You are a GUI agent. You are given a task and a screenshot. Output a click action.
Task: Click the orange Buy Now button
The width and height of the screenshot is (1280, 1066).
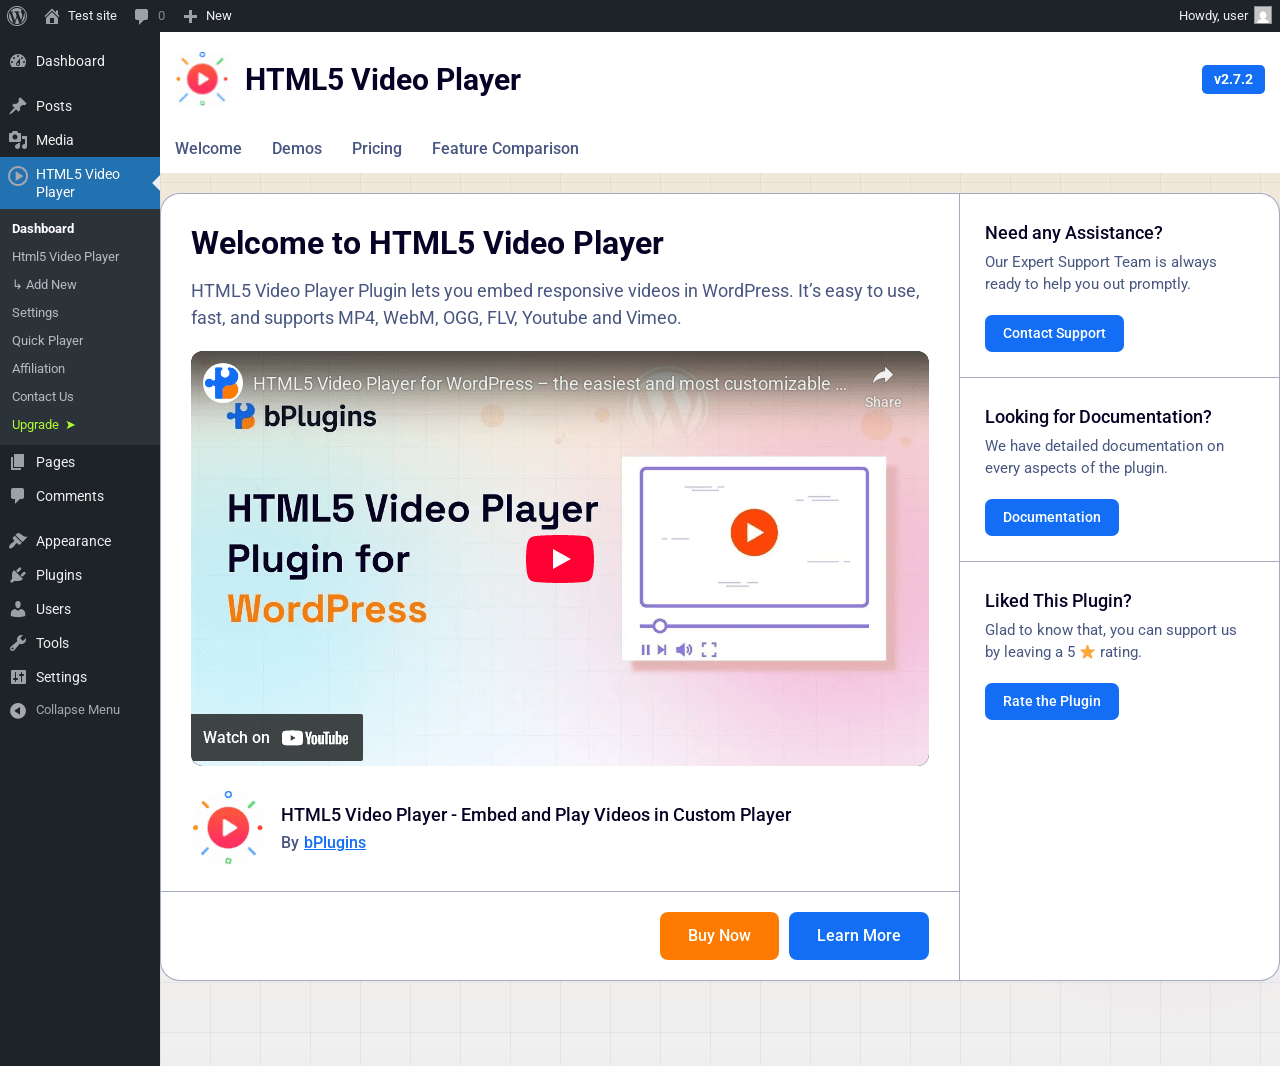tap(719, 936)
